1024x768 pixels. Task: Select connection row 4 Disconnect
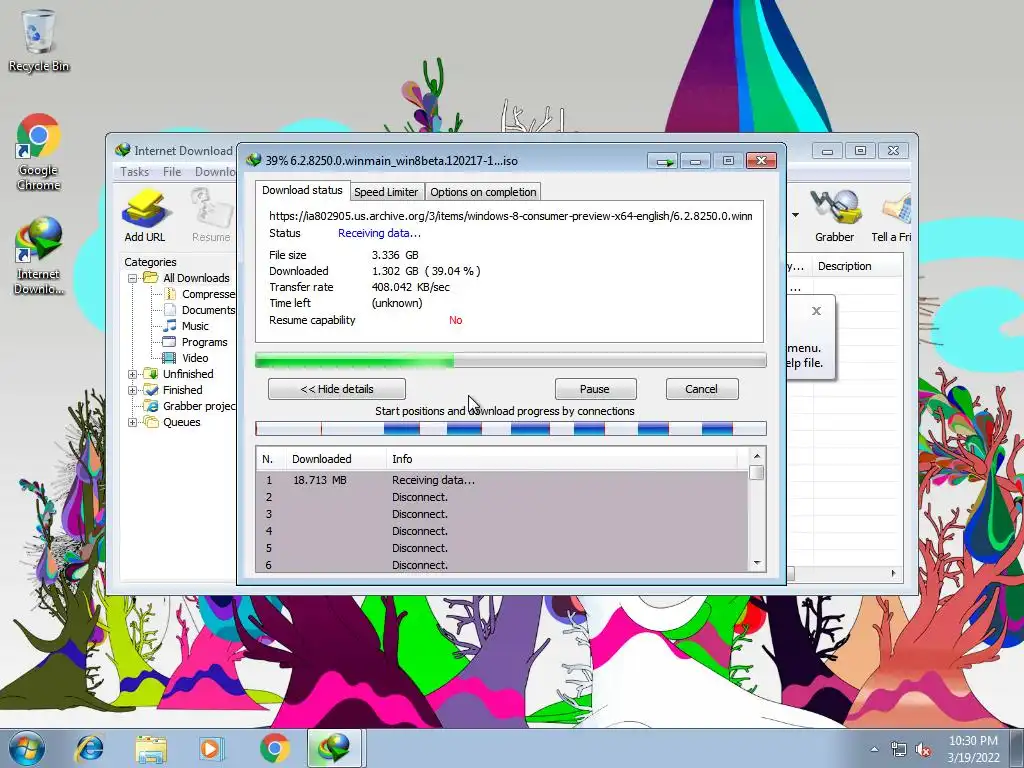[503, 531]
